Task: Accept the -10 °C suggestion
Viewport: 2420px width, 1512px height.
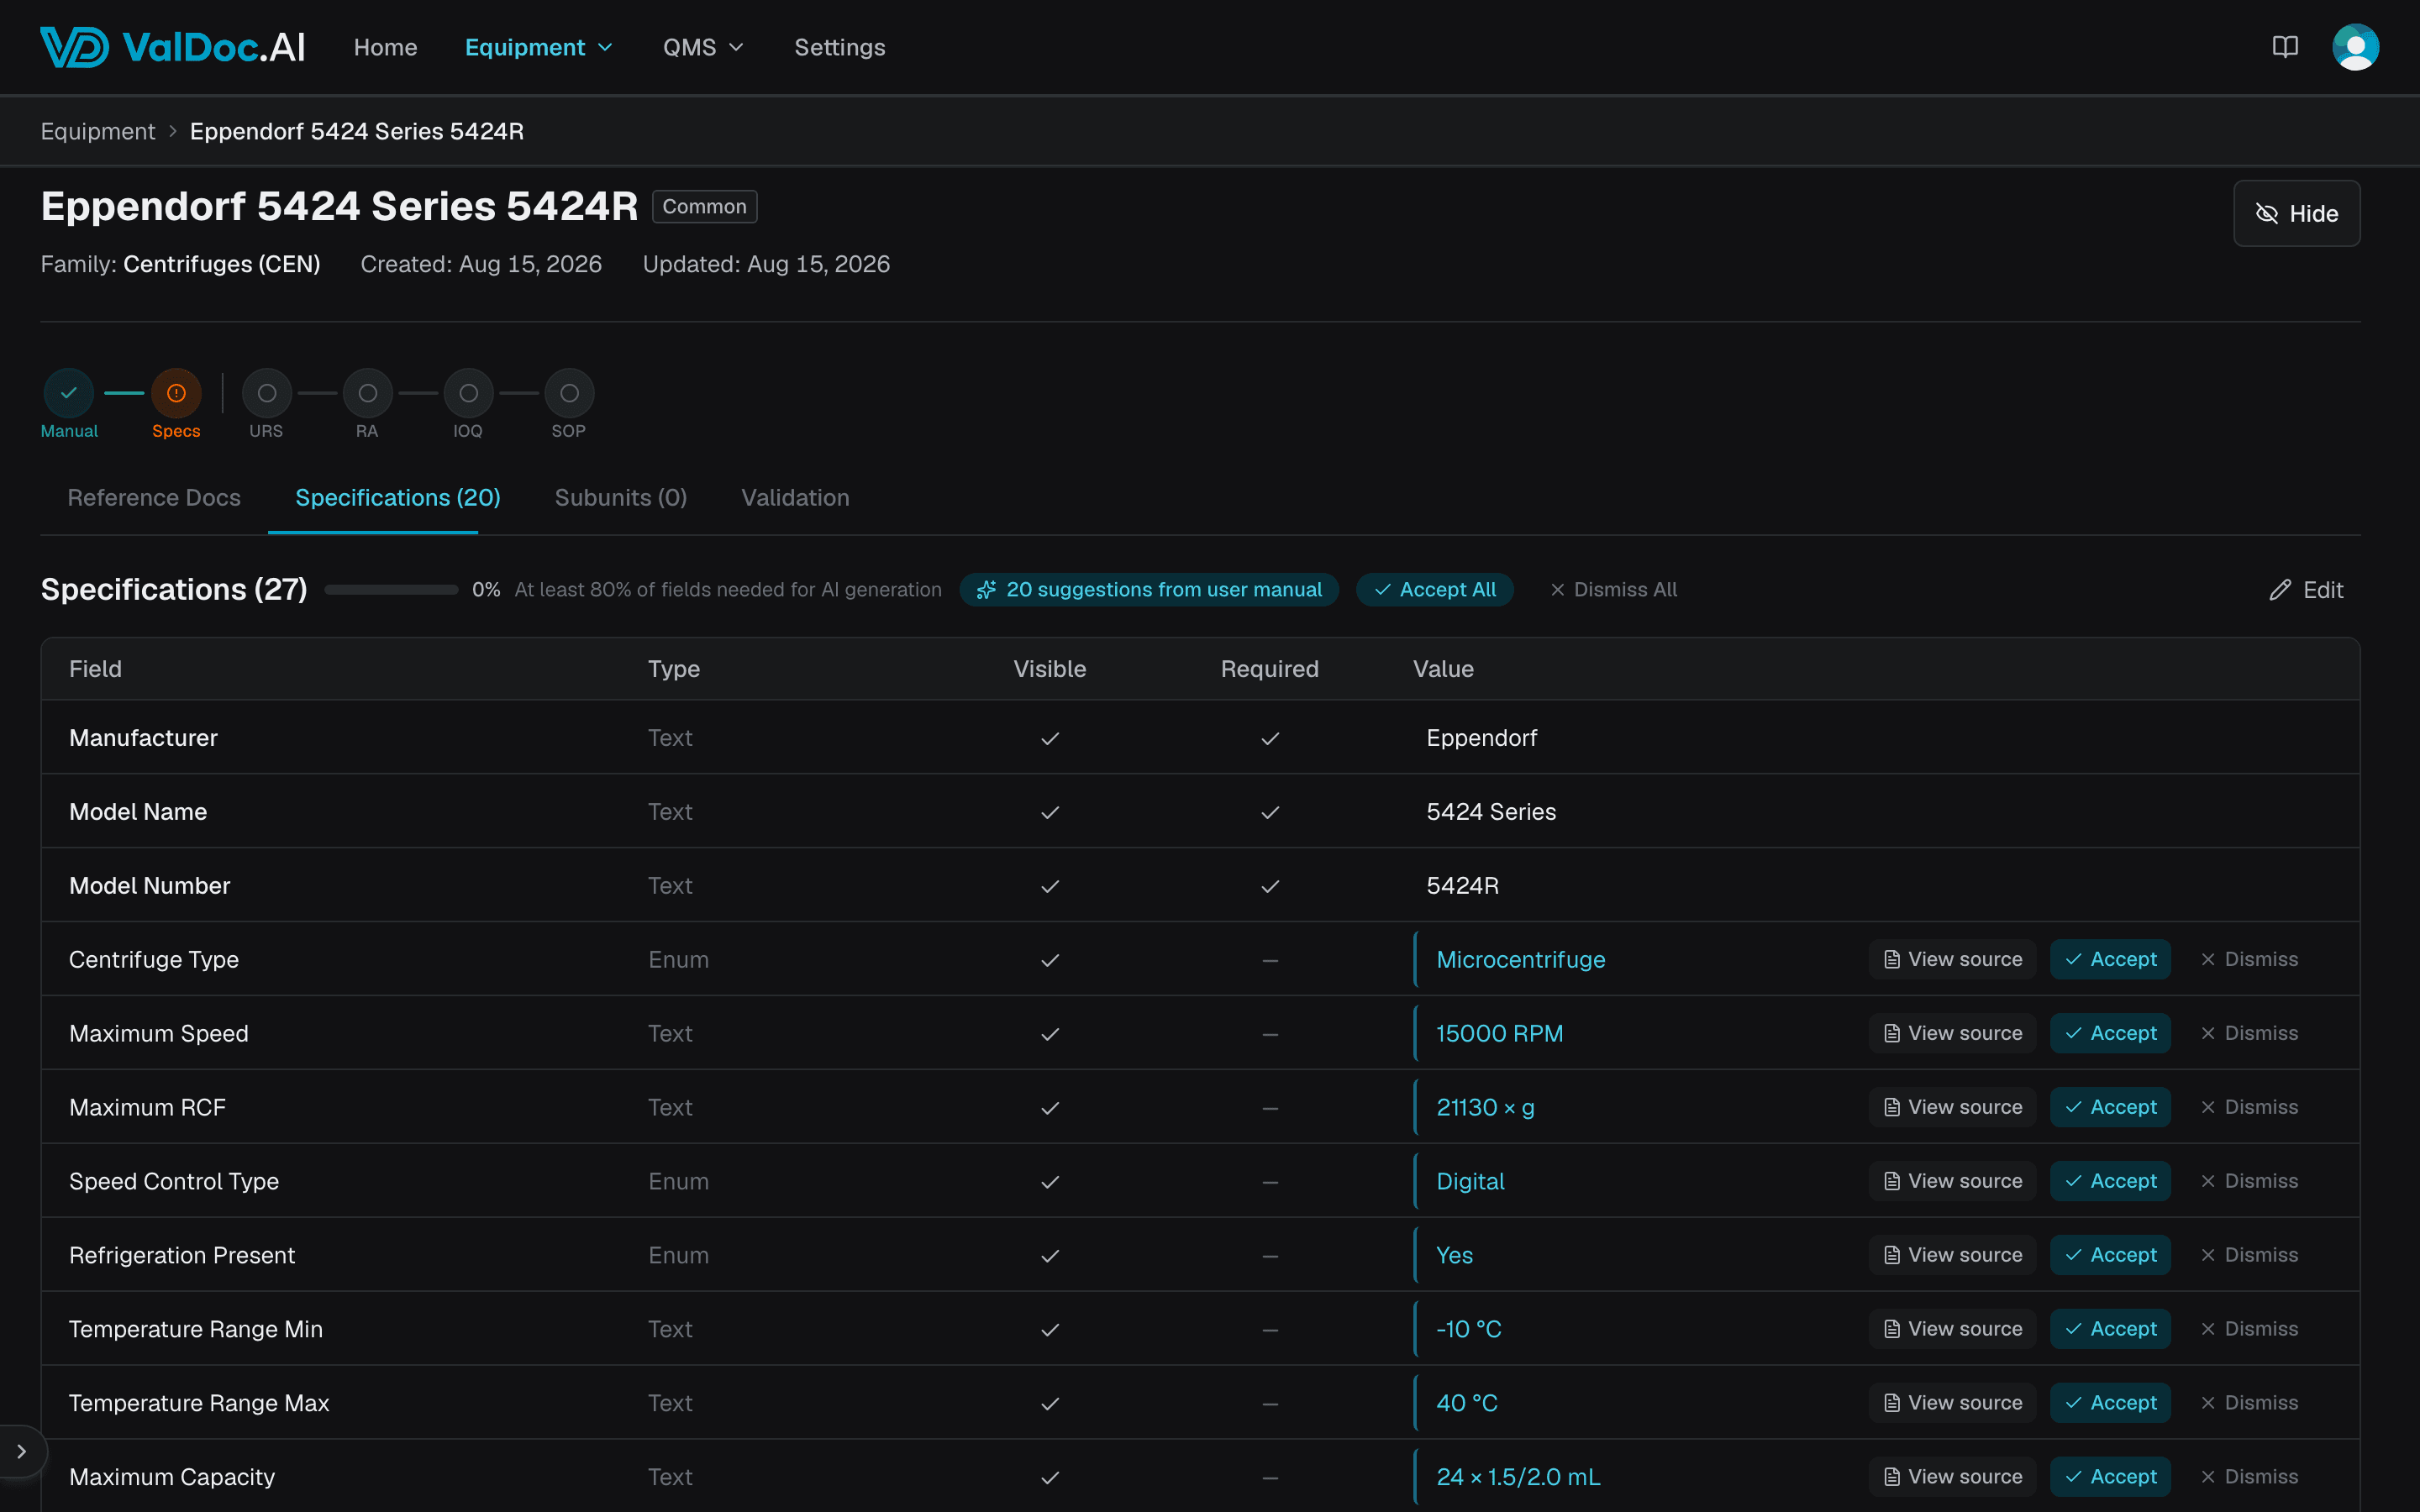Action: tap(2110, 1329)
